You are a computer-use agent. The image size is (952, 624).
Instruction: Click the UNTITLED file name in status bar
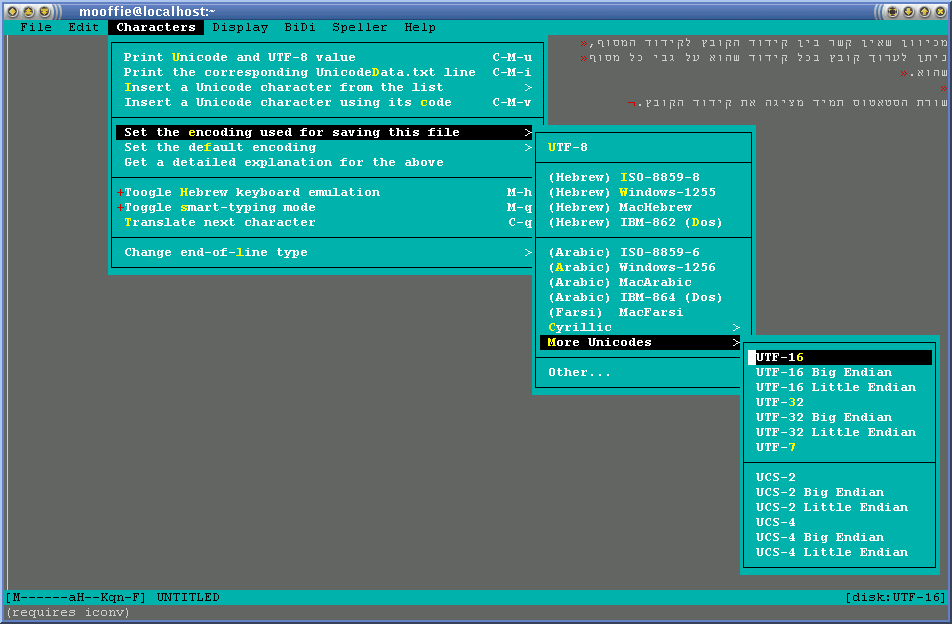(x=188, y=597)
